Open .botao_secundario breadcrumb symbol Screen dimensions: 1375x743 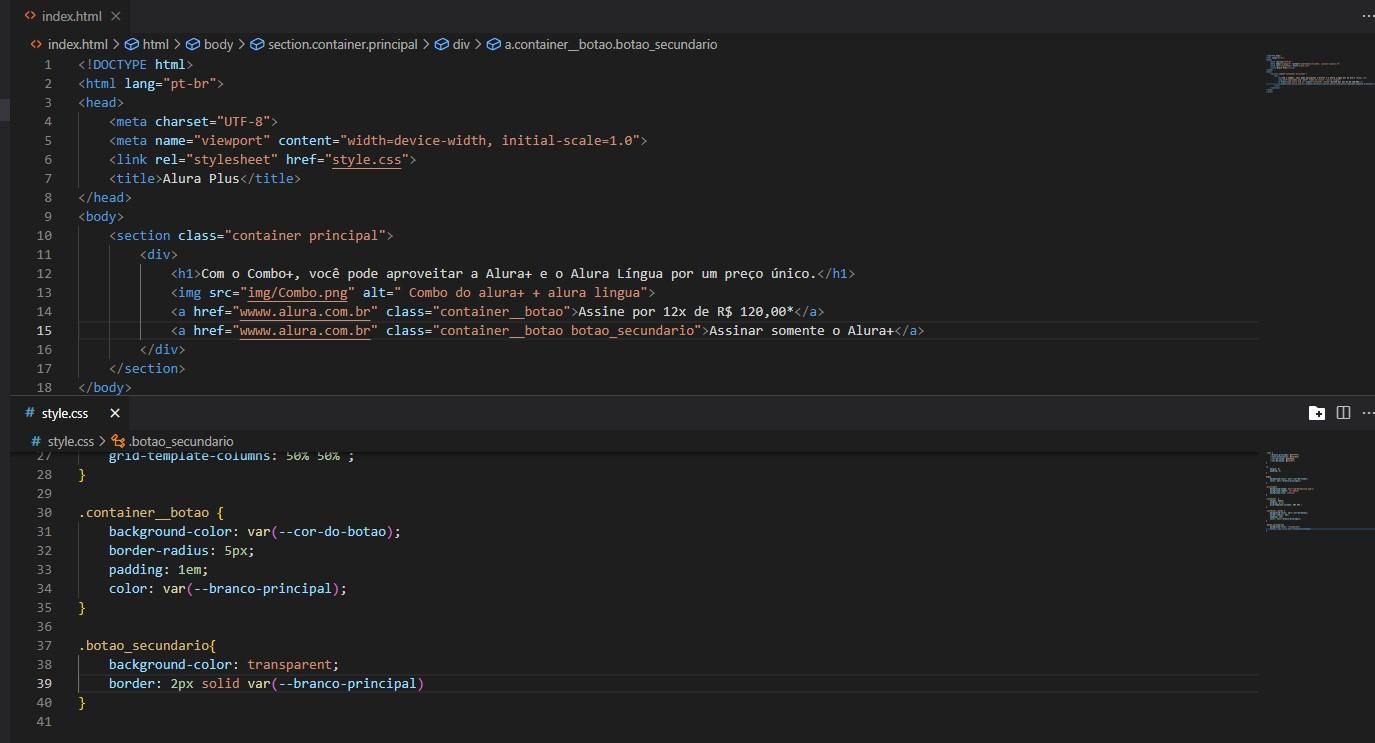click(172, 441)
